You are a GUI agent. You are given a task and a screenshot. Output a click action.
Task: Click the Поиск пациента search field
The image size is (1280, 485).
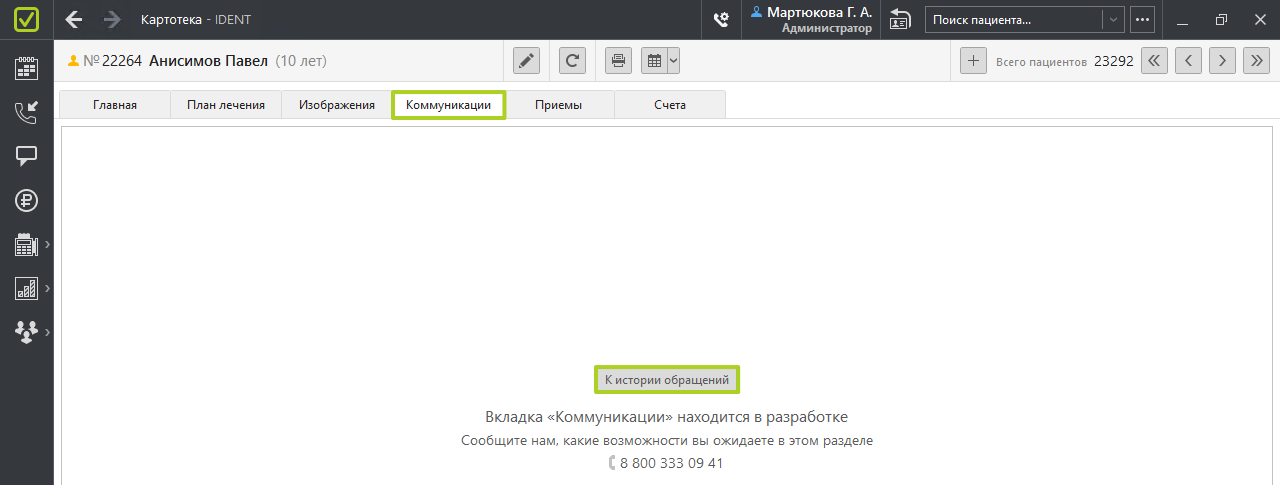[1013, 20]
